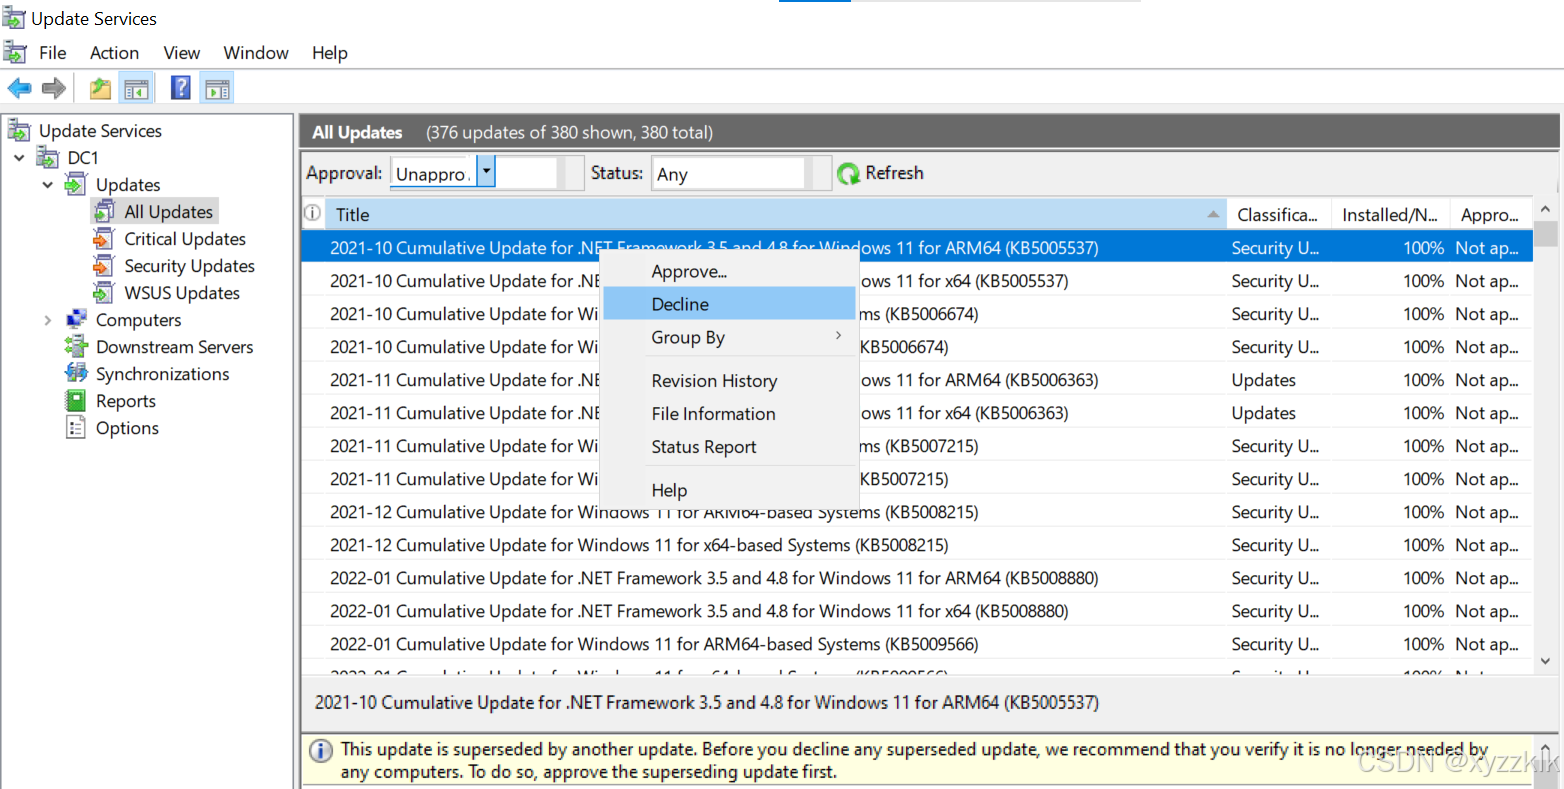Click the Security Updates node icon

tap(104, 265)
